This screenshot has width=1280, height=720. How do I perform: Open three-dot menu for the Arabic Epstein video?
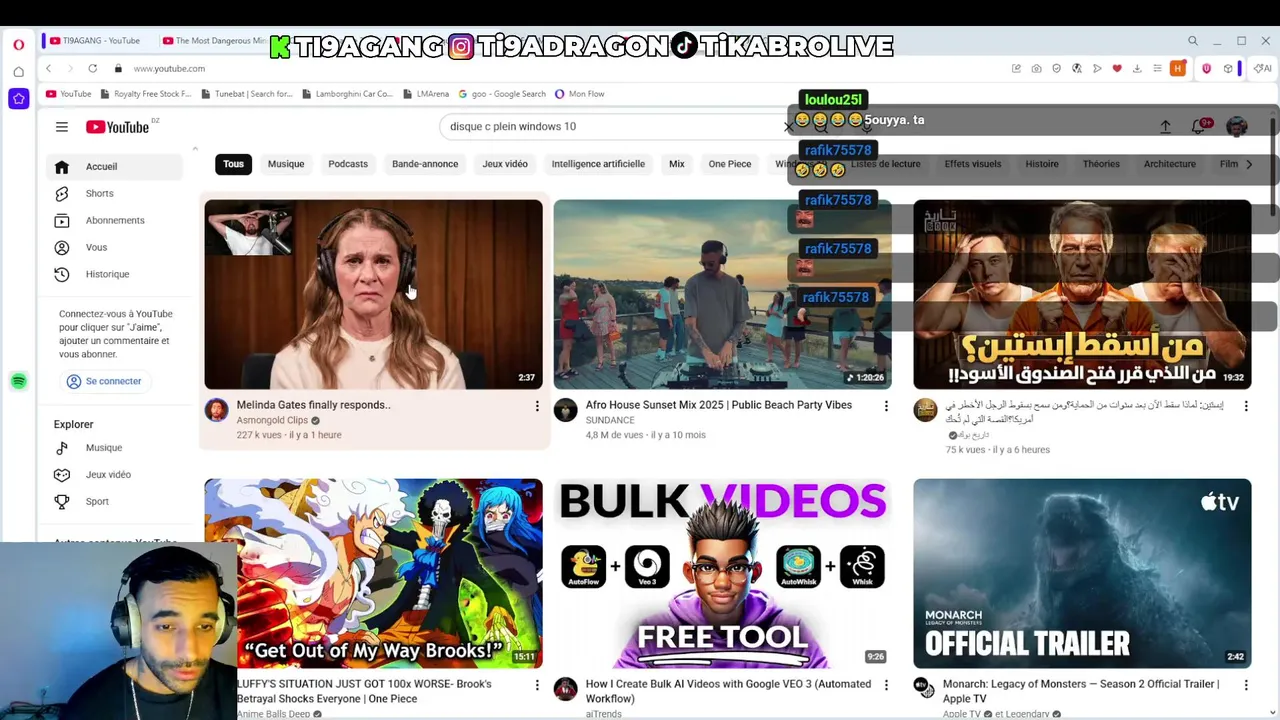click(x=1246, y=406)
